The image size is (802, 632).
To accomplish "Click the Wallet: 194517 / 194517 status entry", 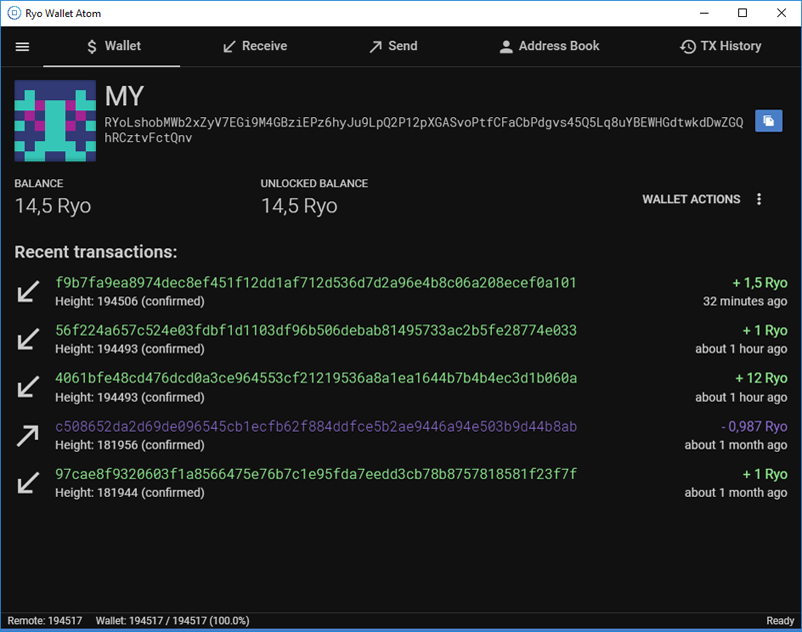I will point(172,621).
